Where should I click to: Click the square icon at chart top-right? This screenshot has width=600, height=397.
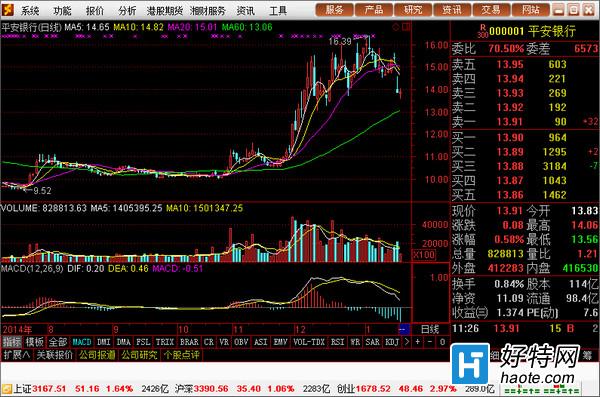click(406, 27)
